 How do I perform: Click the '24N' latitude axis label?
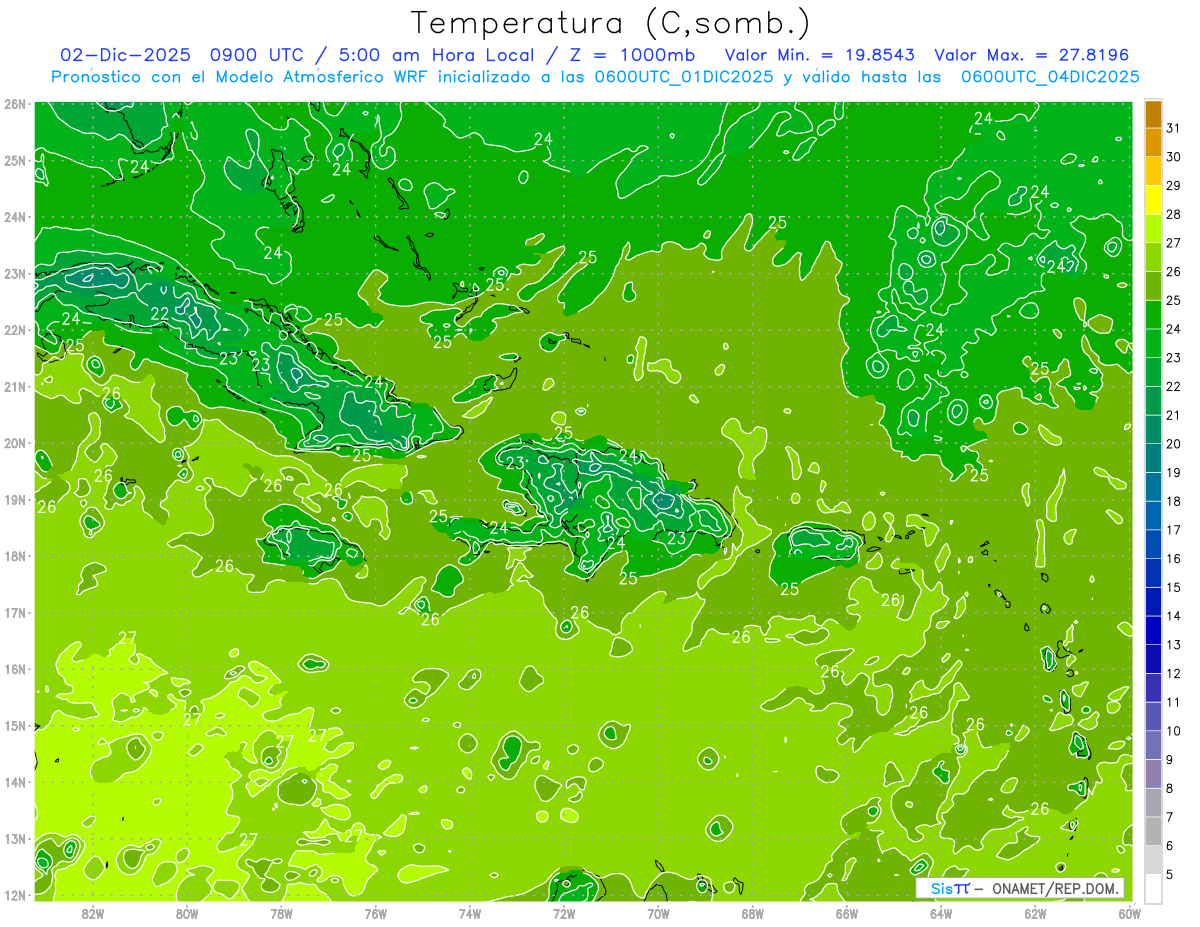click(x=14, y=217)
